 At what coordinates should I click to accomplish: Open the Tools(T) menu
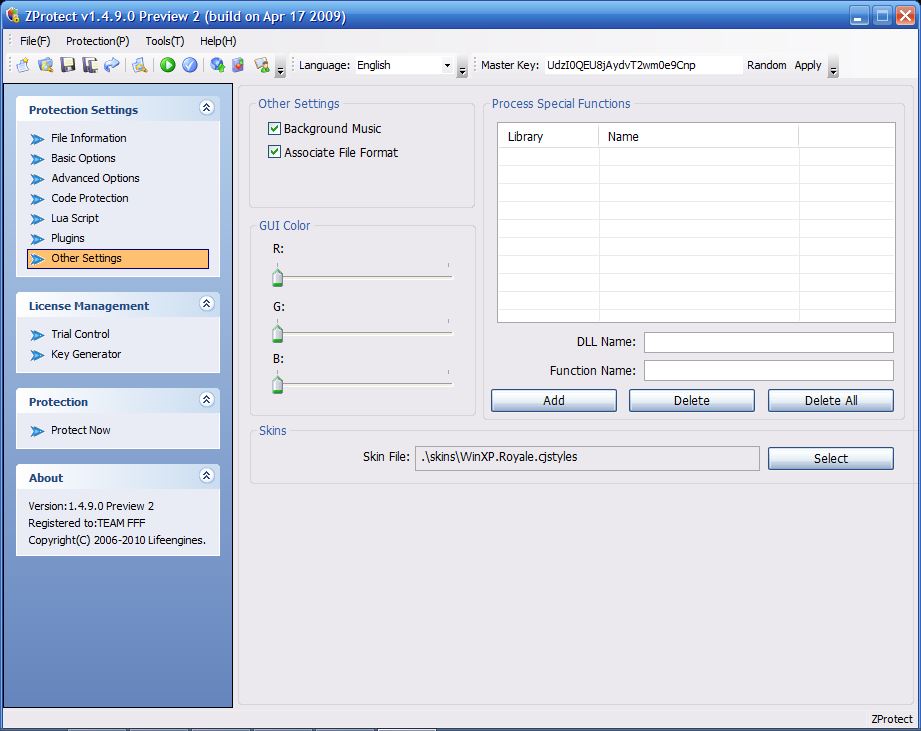[x=164, y=41]
